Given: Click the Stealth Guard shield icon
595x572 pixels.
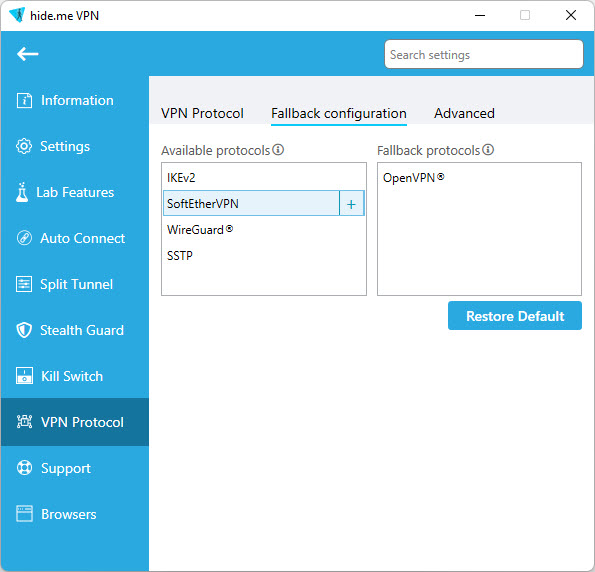Looking at the screenshot, I should click(24, 330).
